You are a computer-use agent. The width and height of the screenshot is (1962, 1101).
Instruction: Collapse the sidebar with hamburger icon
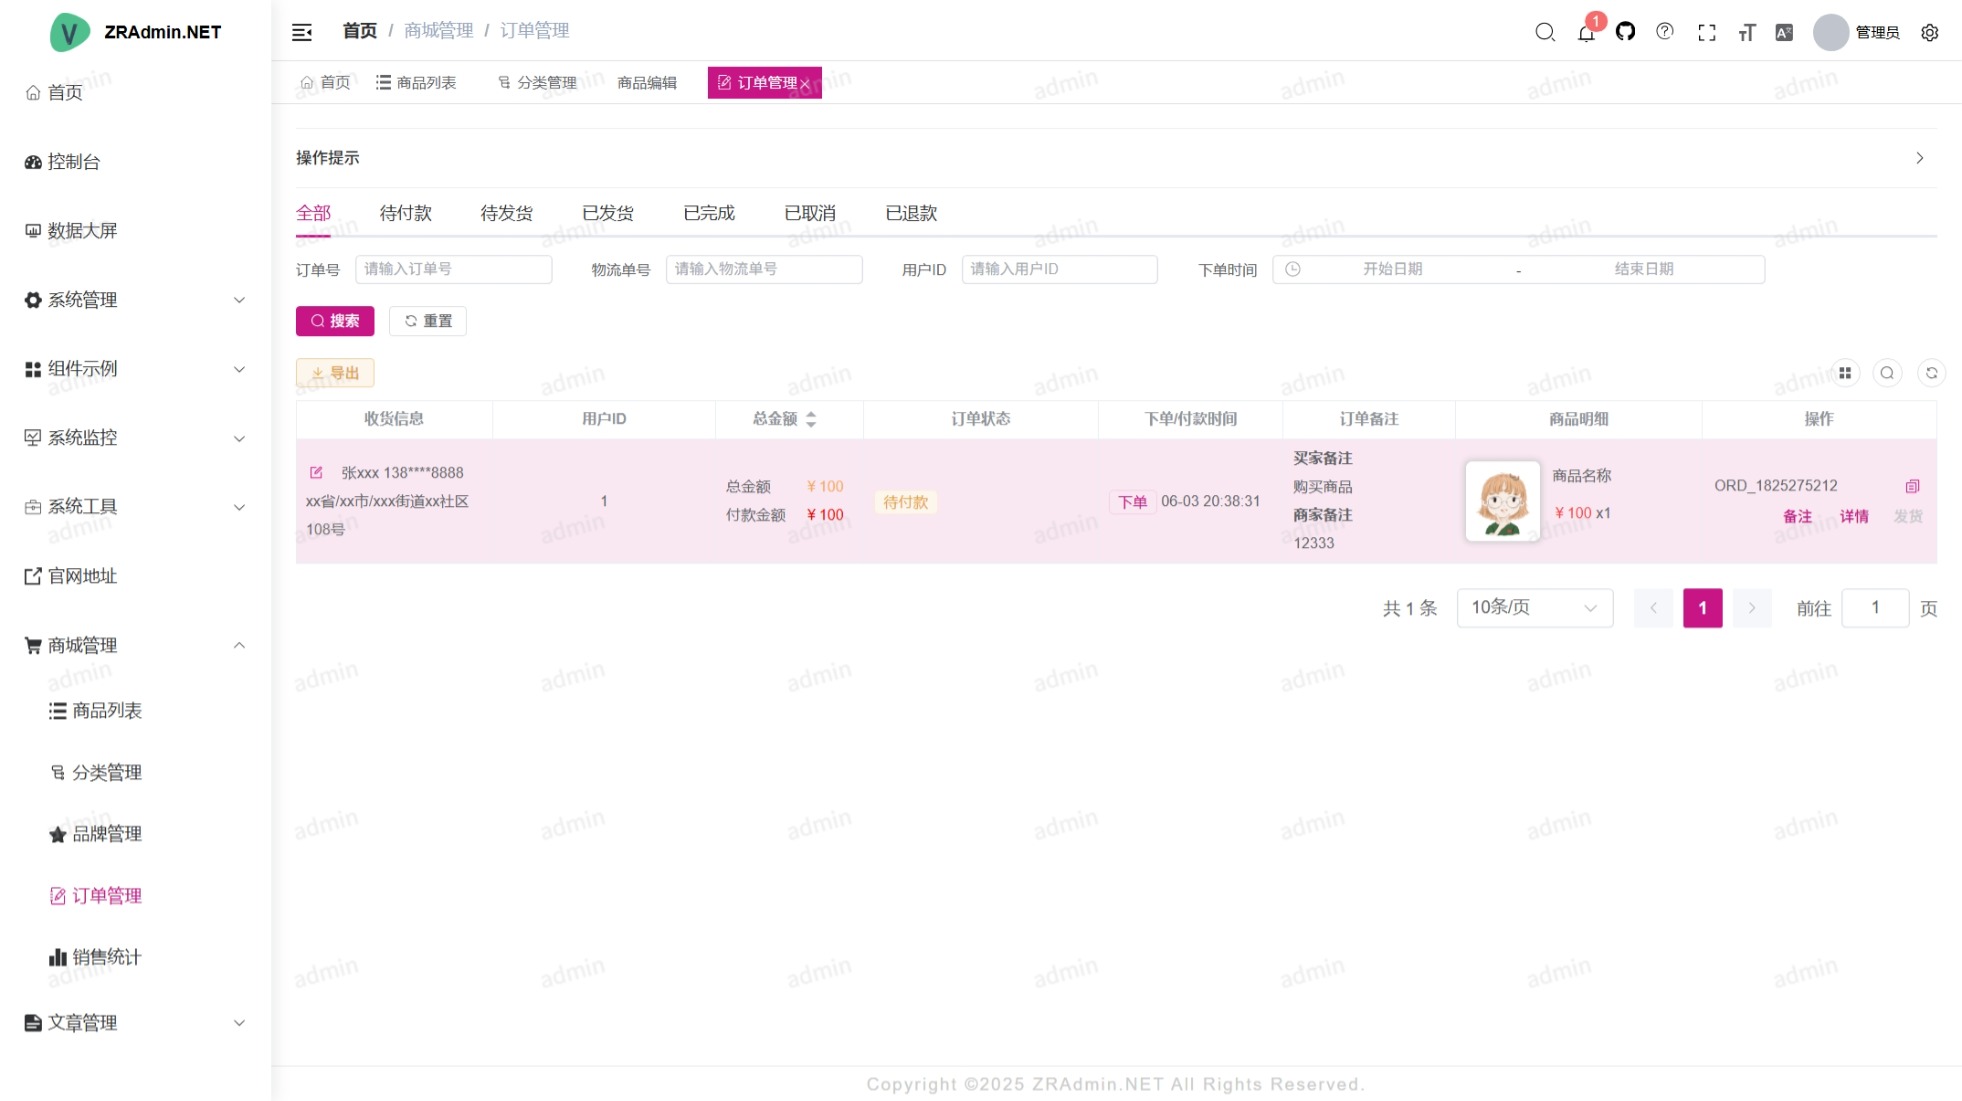pos(301,32)
